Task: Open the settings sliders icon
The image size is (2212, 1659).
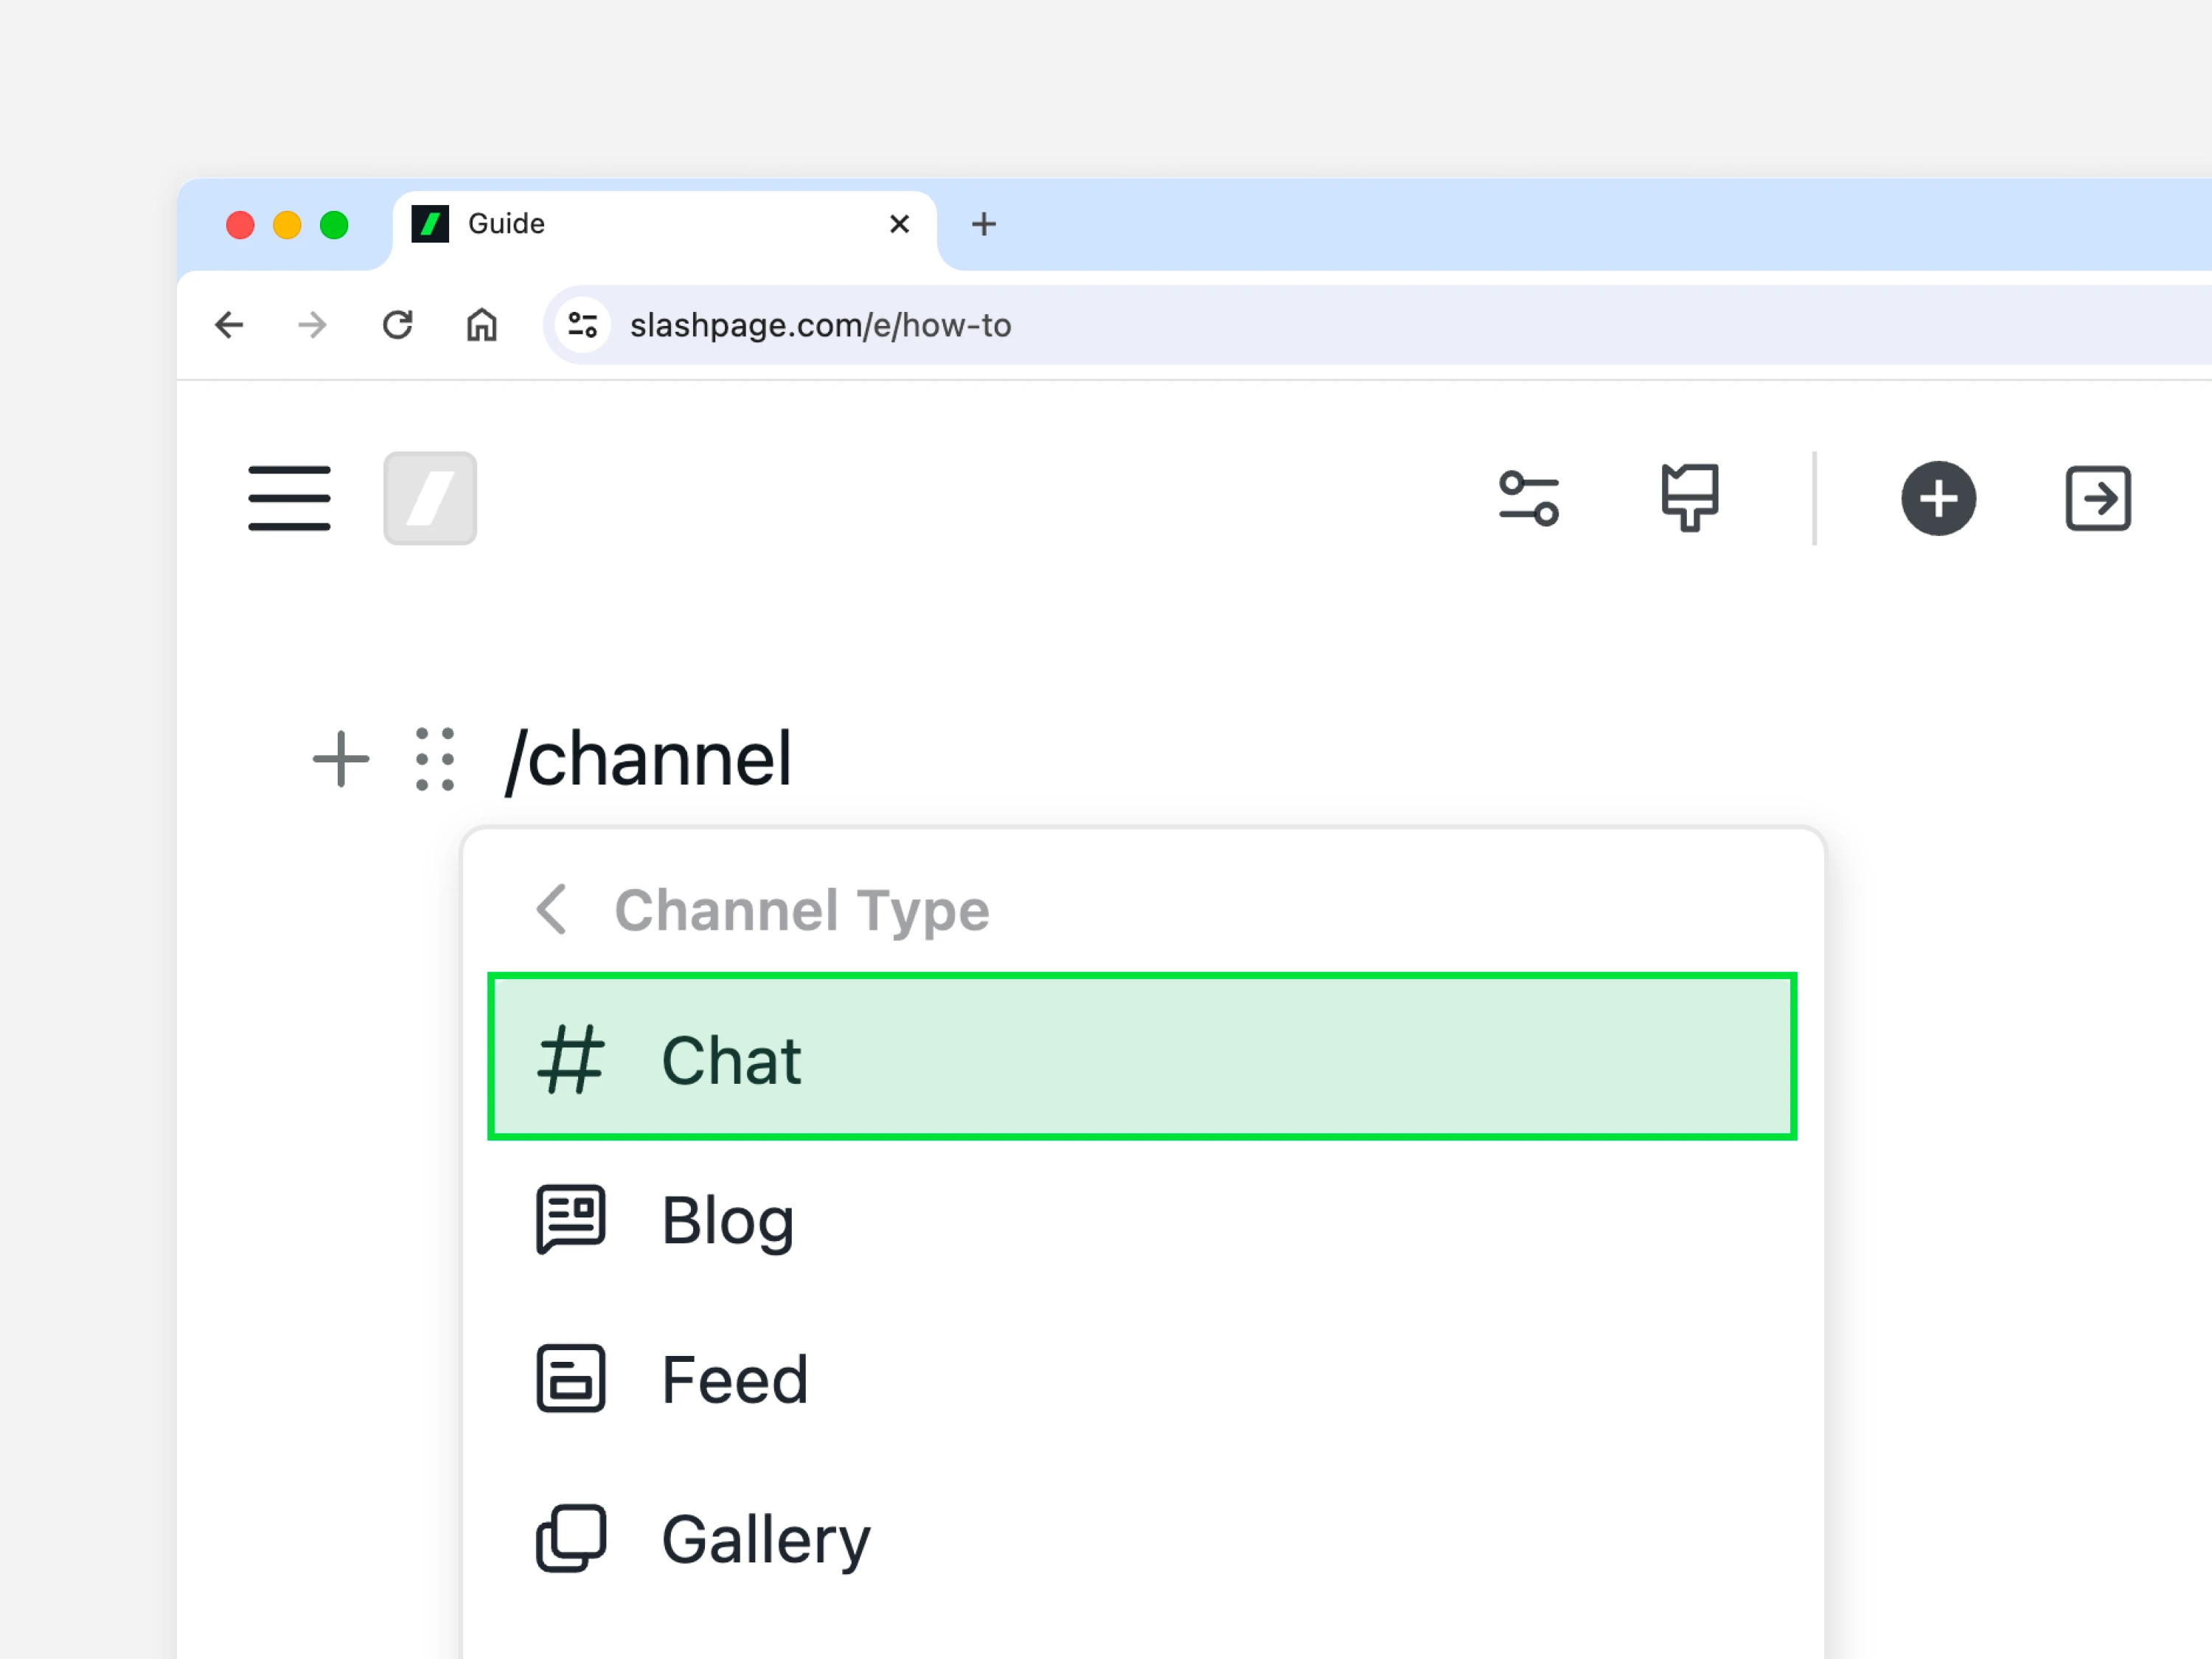Action: 1529,498
